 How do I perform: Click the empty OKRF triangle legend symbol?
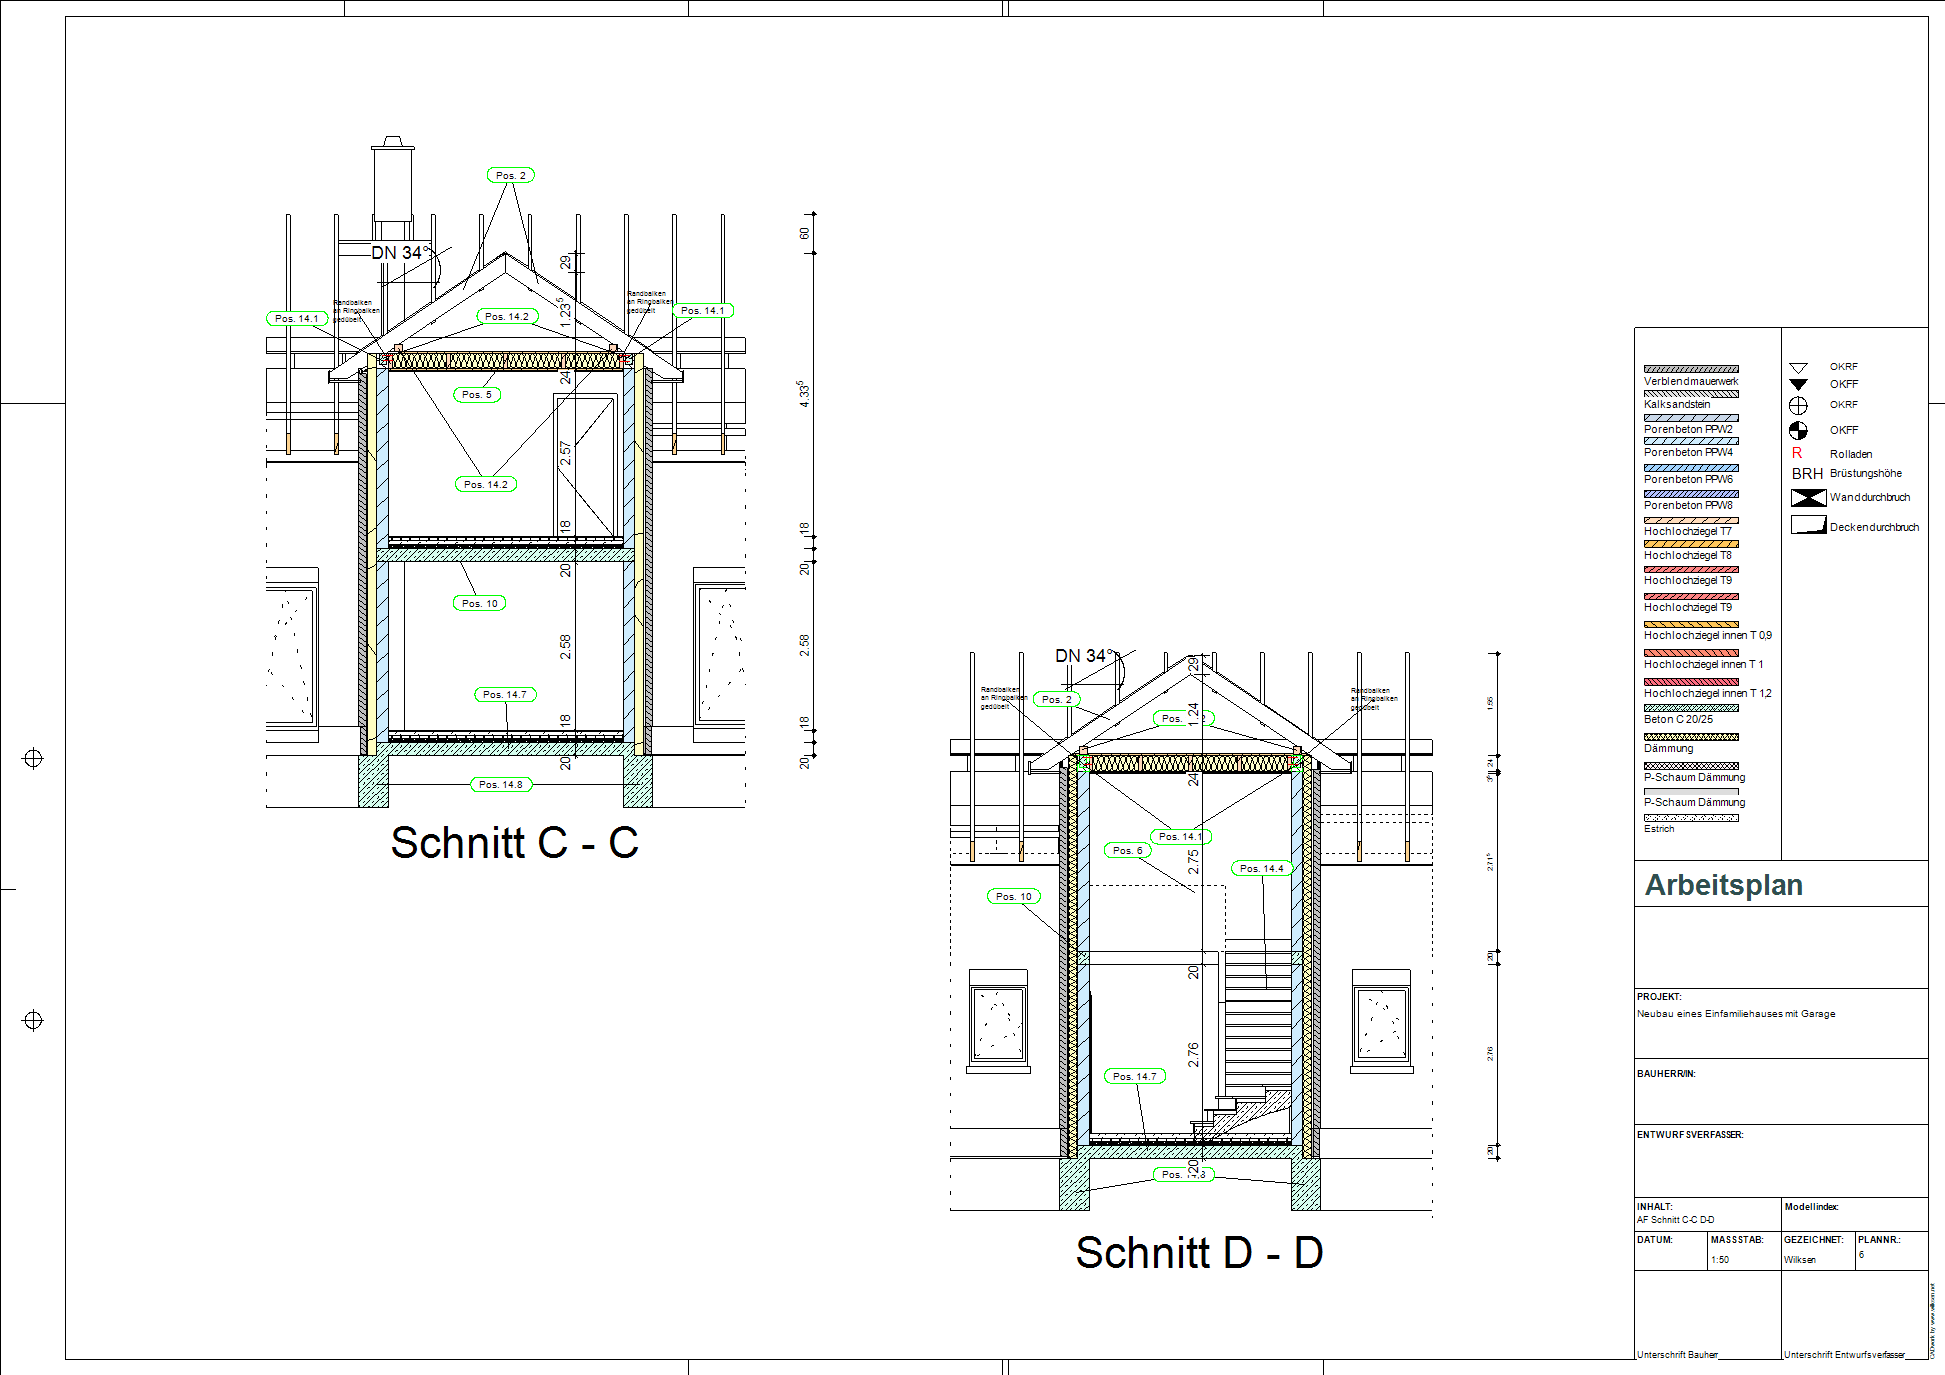1798,367
